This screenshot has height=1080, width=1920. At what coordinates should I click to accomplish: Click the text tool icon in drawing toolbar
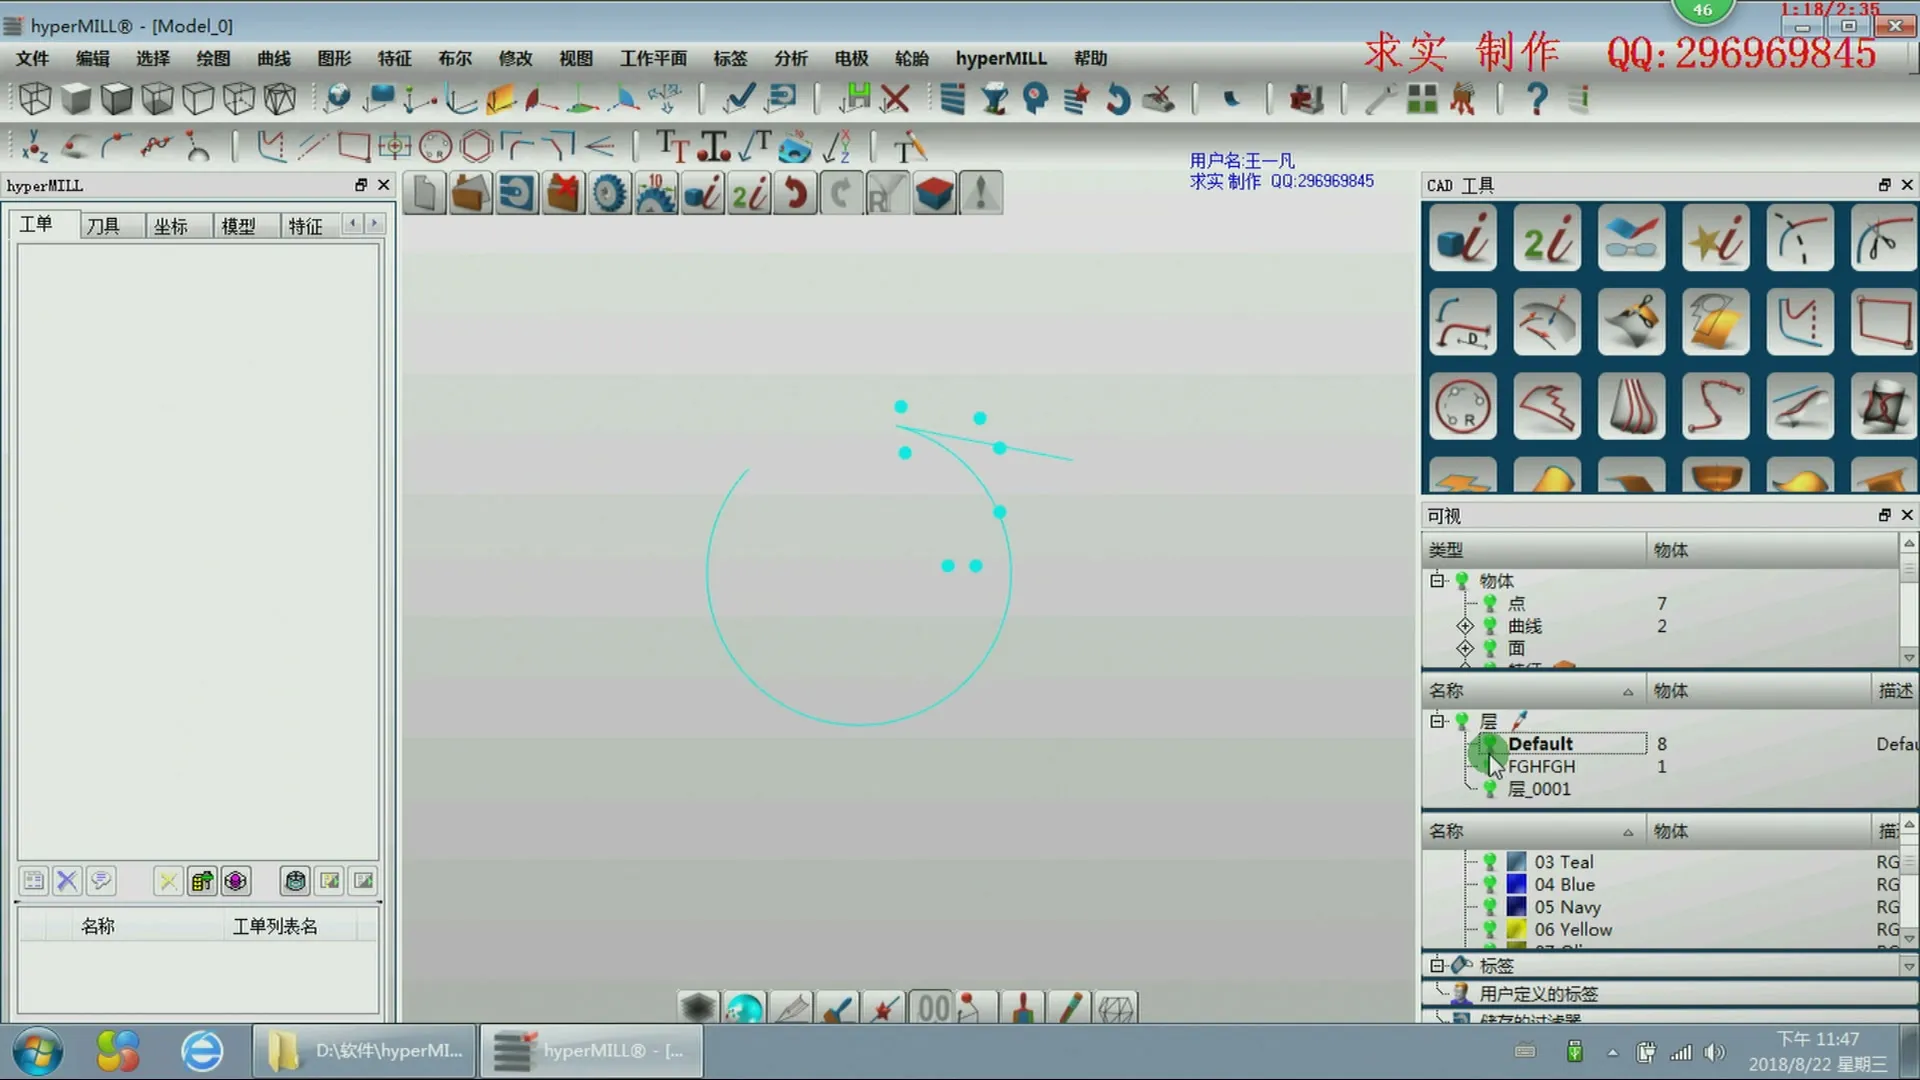point(672,147)
